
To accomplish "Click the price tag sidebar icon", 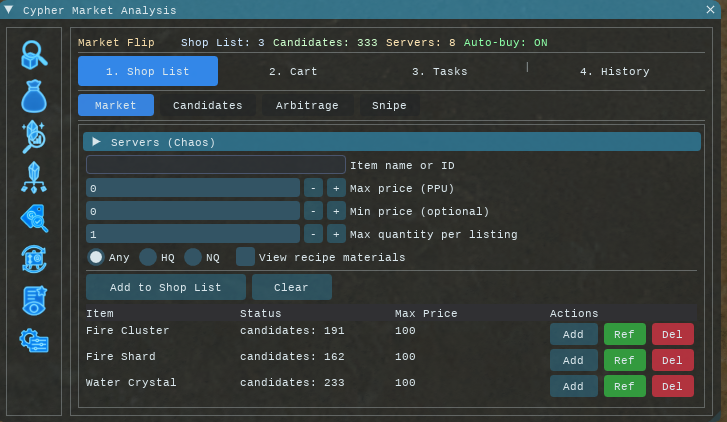I will (35, 218).
